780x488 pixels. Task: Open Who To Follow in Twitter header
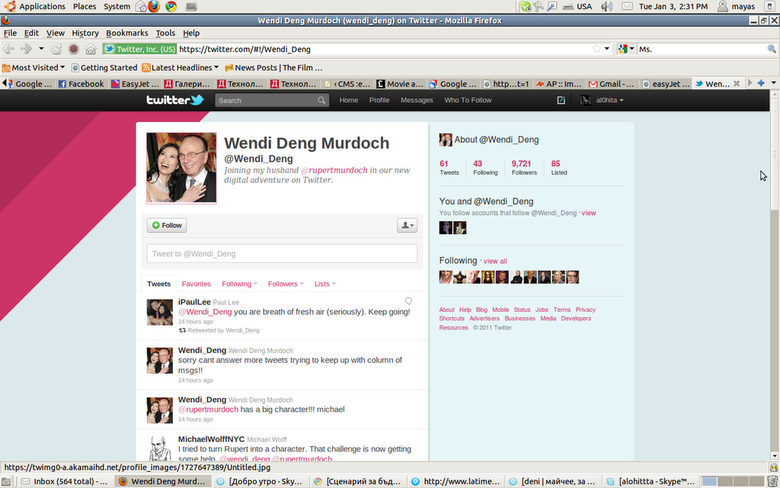click(468, 100)
